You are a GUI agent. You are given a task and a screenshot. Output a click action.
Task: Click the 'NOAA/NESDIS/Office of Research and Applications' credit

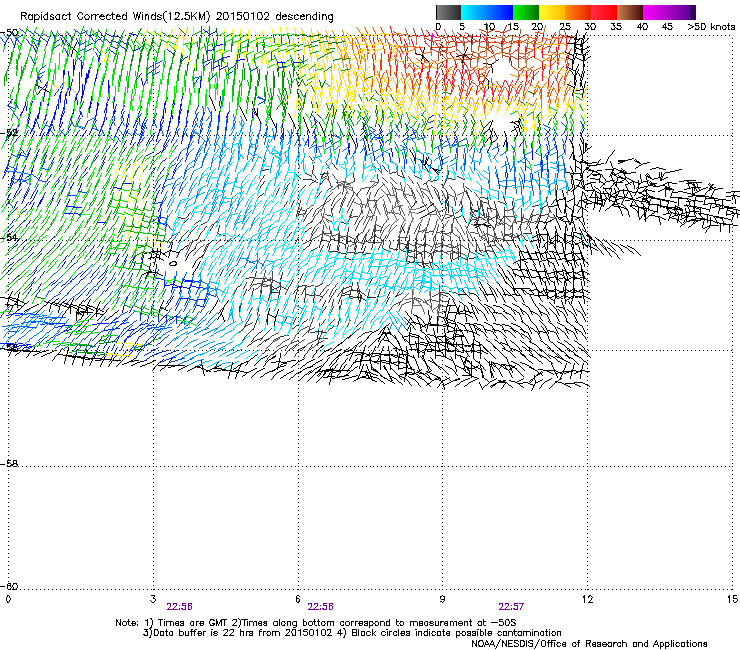[589, 644]
